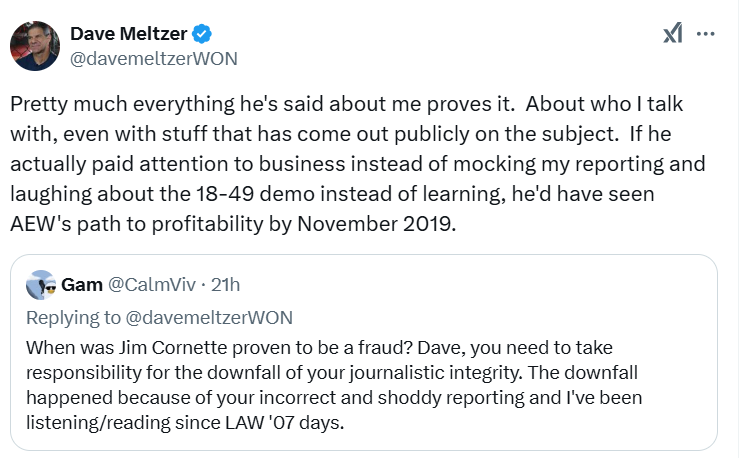The height and width of the screenshot is (458, 740).
Task: Click the @davemeltzerWON handle under the name
Action: (x=154, y=58)
